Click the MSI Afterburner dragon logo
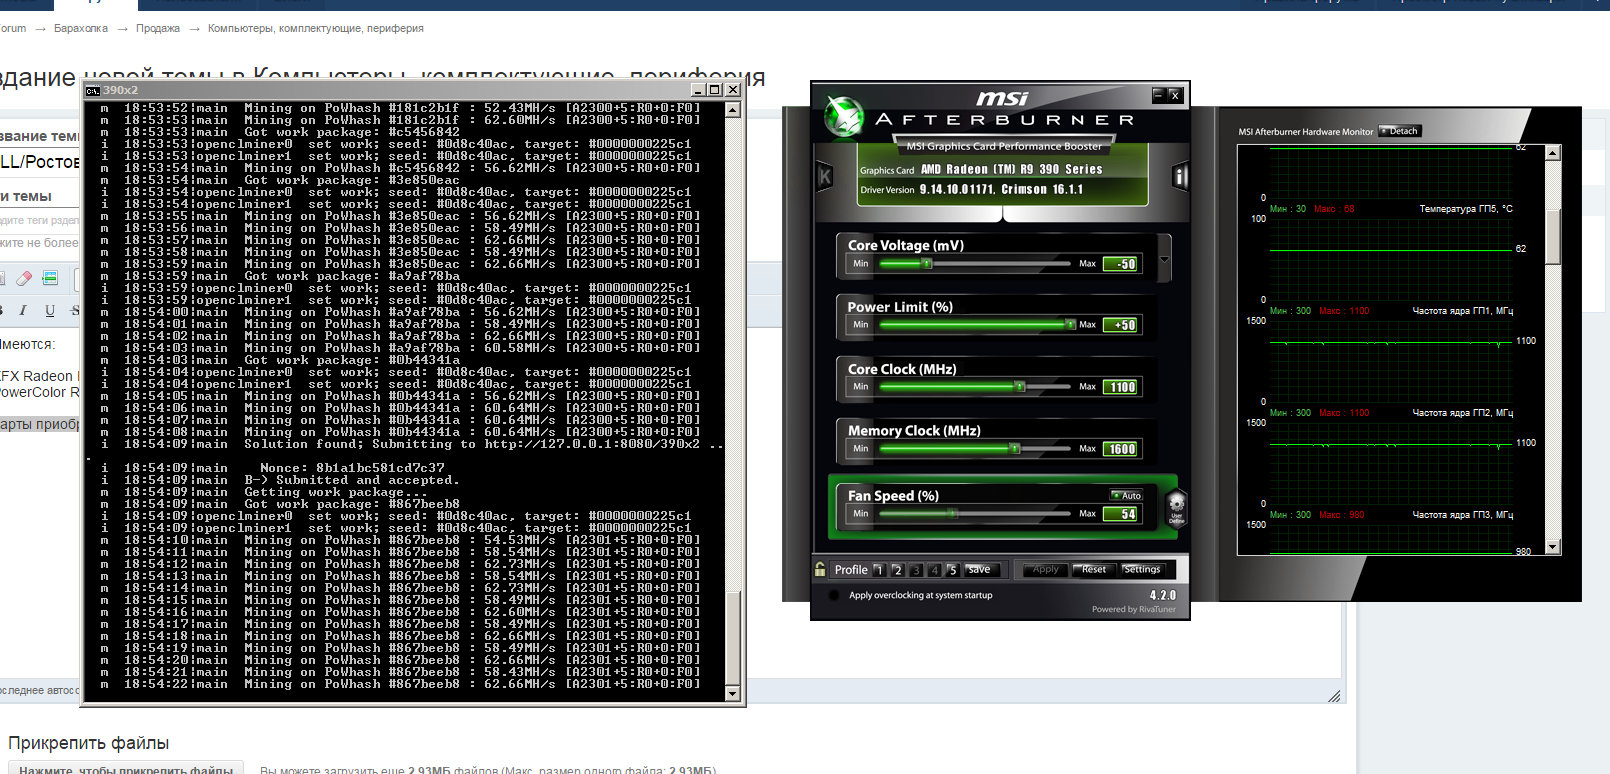Screen dimensions: 1610x774 (x=843, y=117)
